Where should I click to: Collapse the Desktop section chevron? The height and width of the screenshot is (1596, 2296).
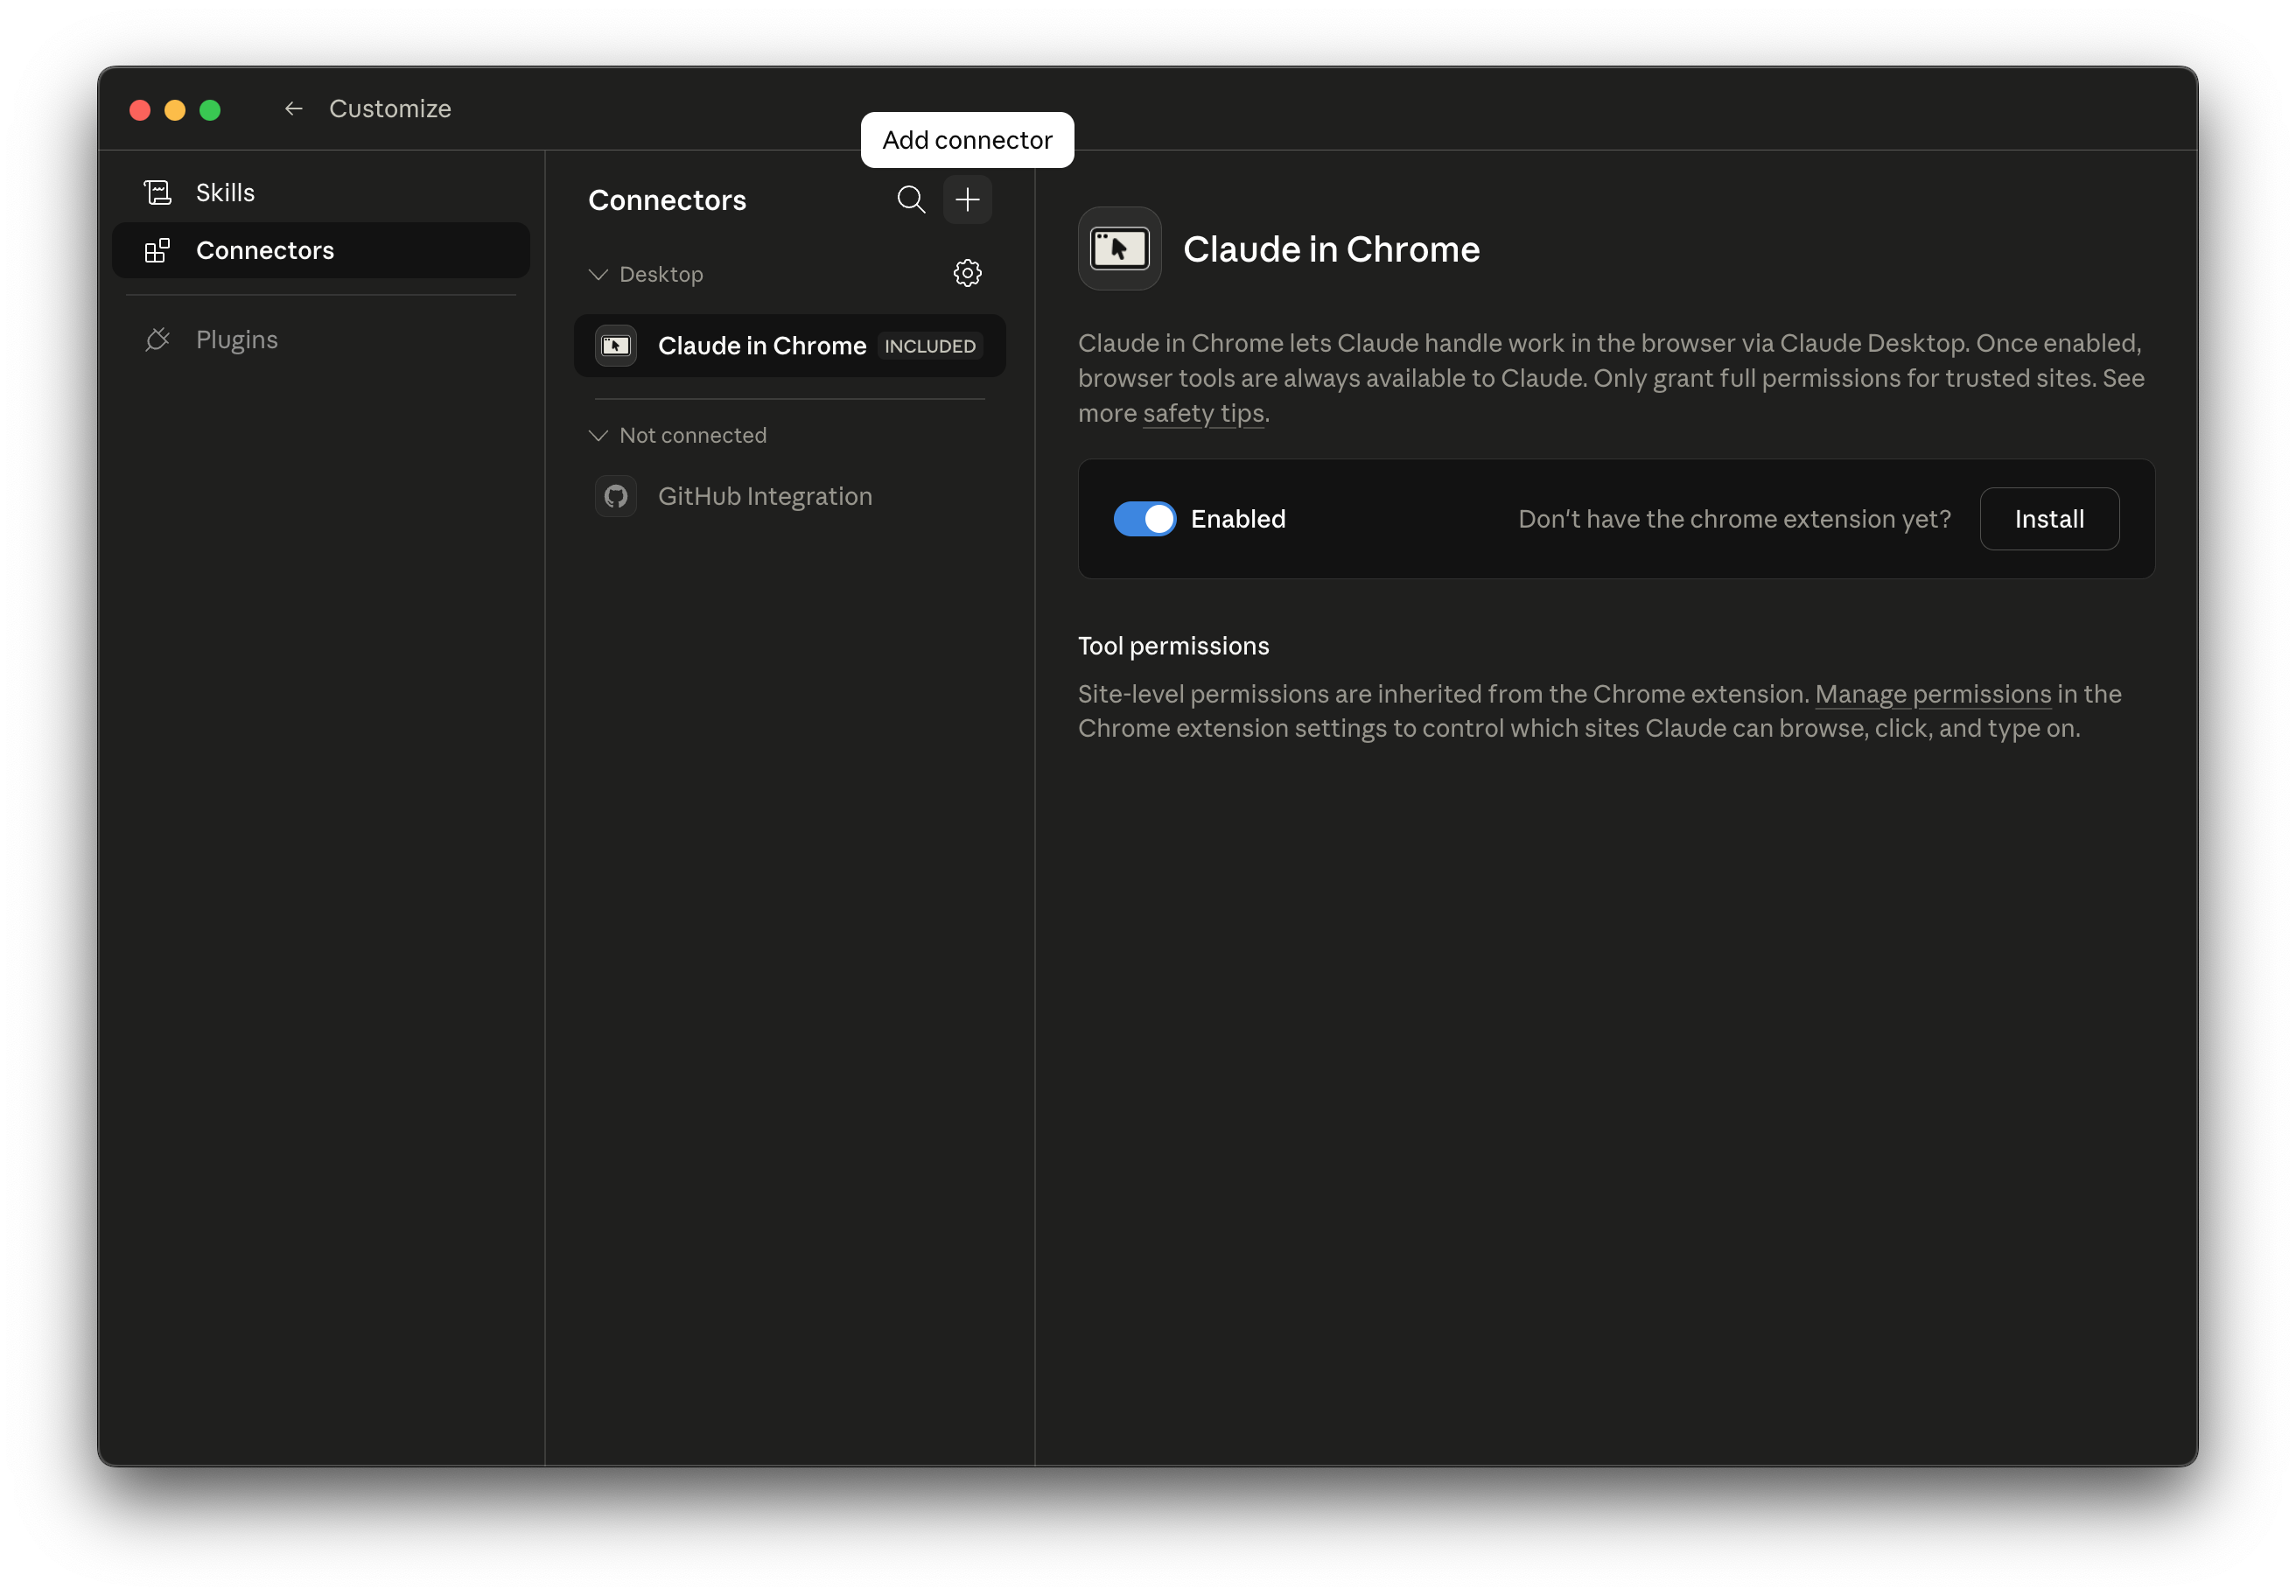pyautogui.click(x=598, y=274)
